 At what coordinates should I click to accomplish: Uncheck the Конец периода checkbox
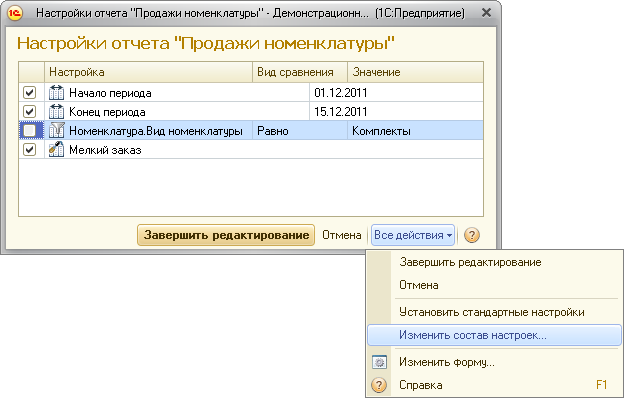click(30, 112)
